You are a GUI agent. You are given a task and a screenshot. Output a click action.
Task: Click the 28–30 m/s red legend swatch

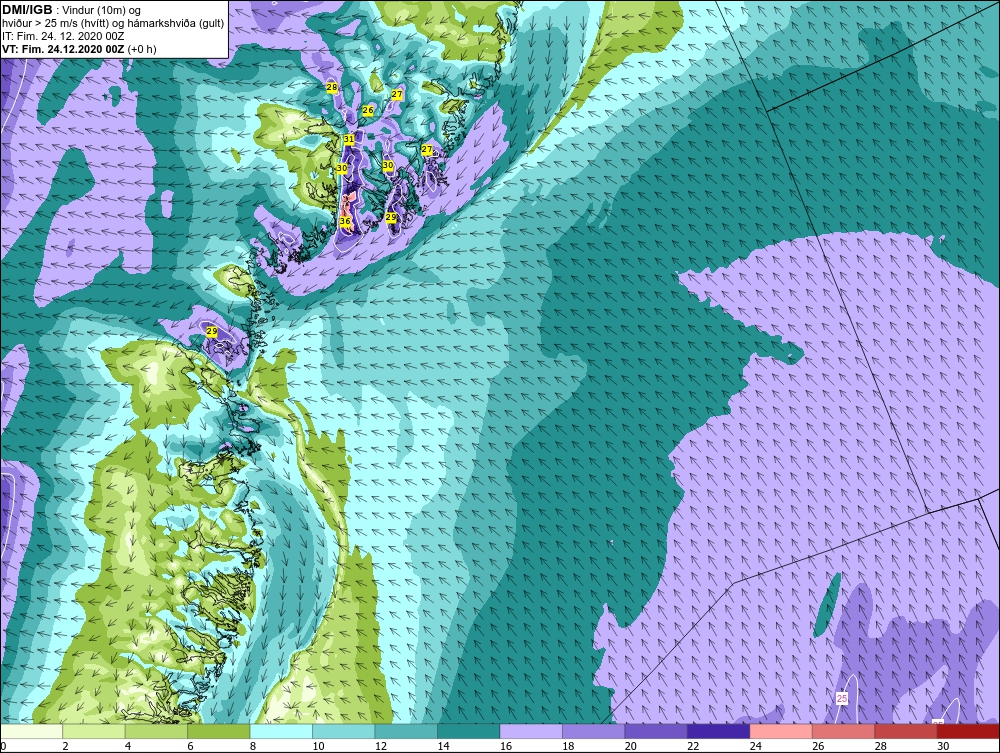coord(906,731)
